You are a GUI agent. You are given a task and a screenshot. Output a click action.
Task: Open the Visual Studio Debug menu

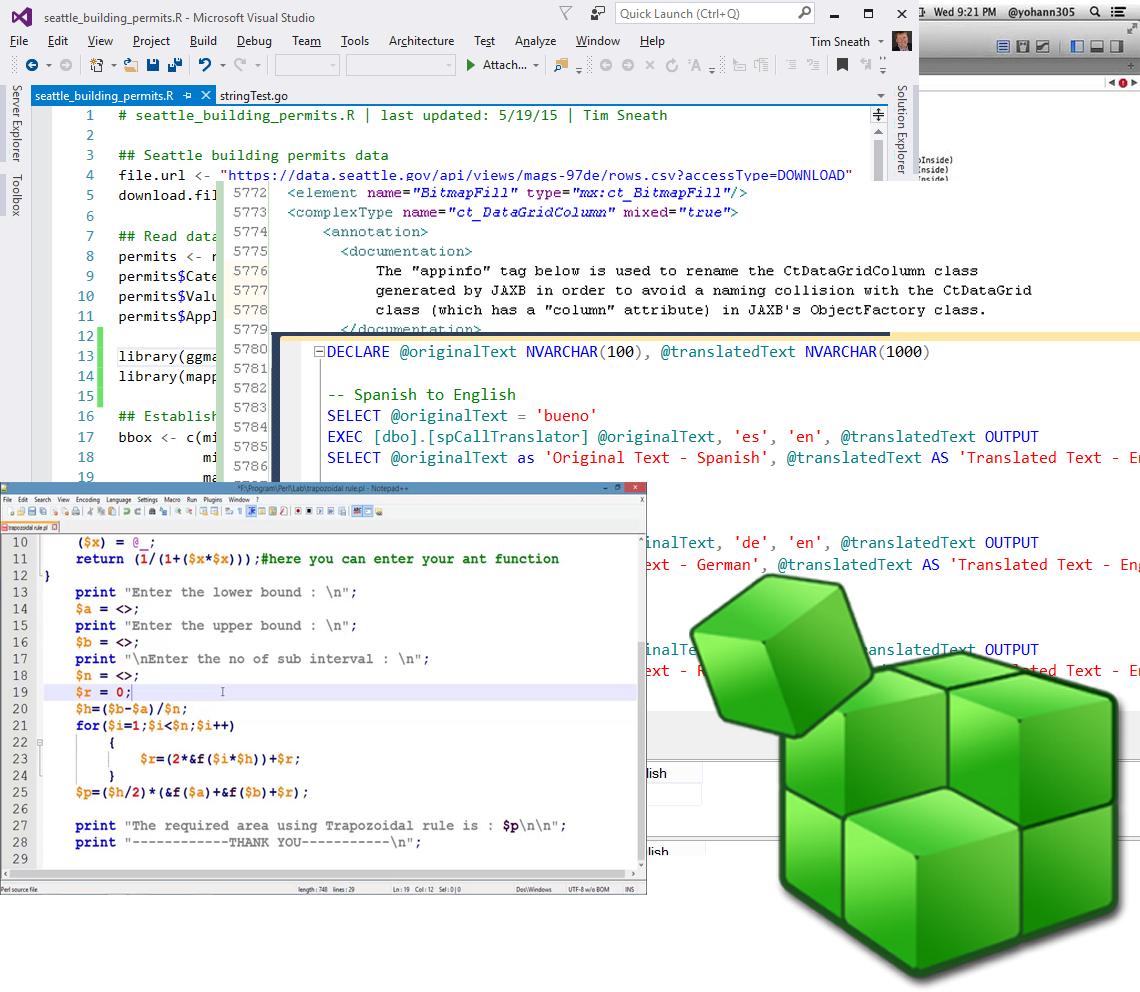point(254,41)
